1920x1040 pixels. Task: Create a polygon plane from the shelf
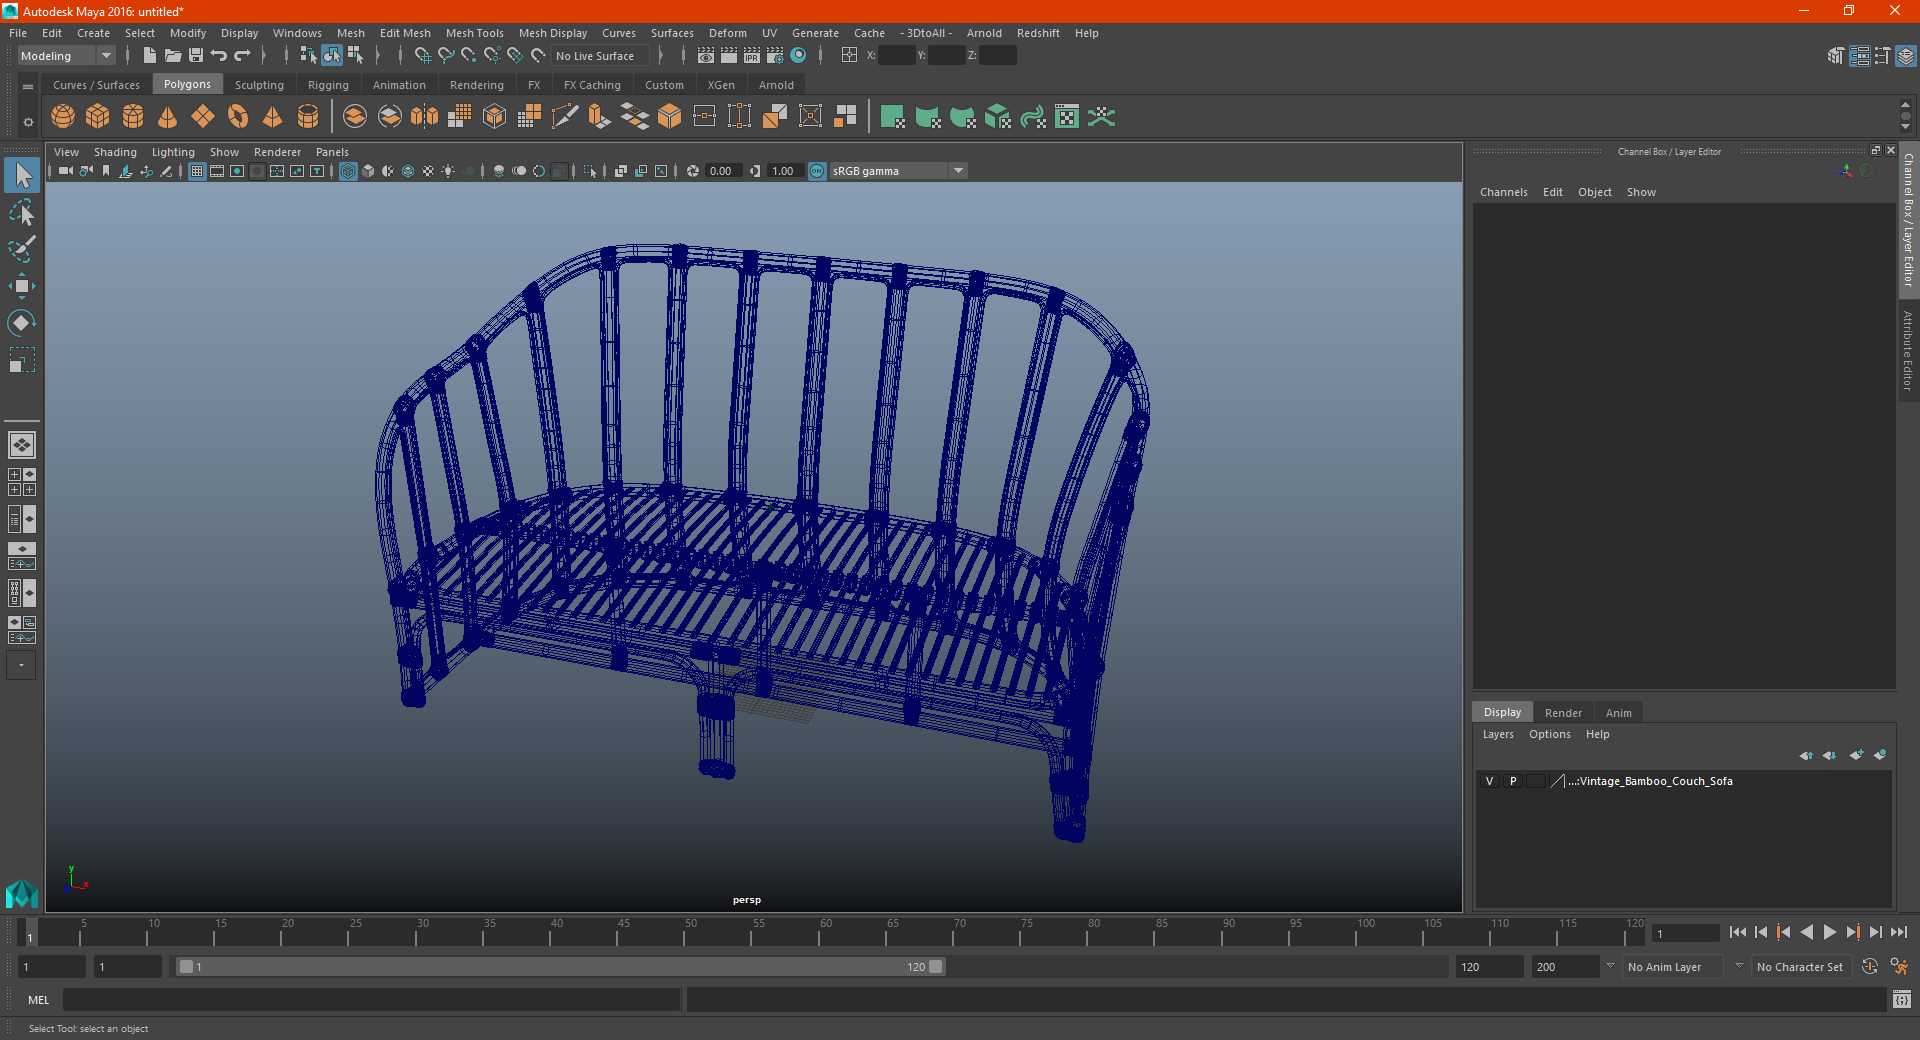[203, 117]
